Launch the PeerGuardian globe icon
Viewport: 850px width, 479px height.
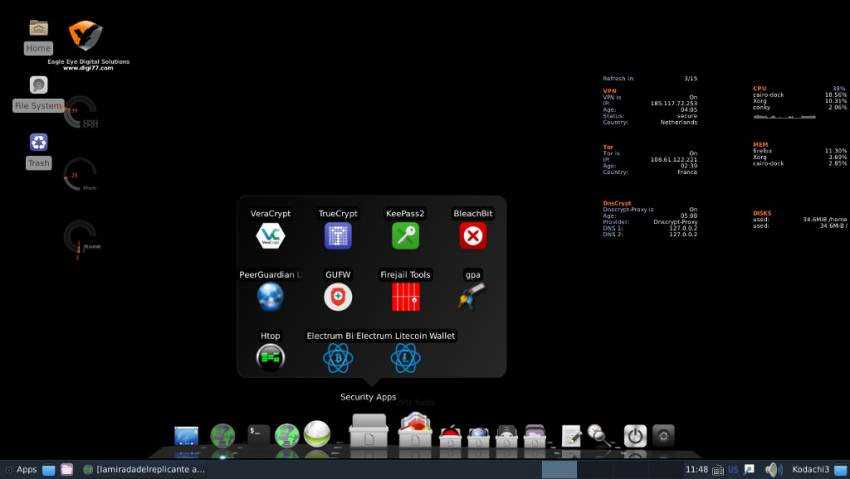coord(270,297)
